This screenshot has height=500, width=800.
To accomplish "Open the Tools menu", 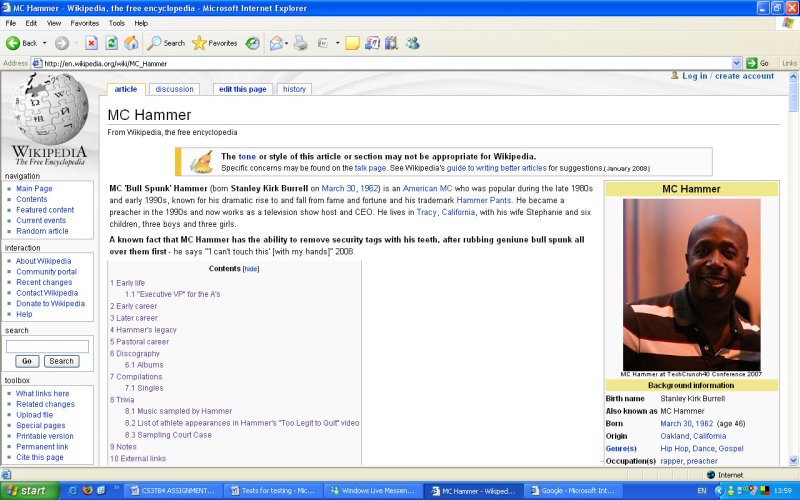I will click(x=117, y=22).
